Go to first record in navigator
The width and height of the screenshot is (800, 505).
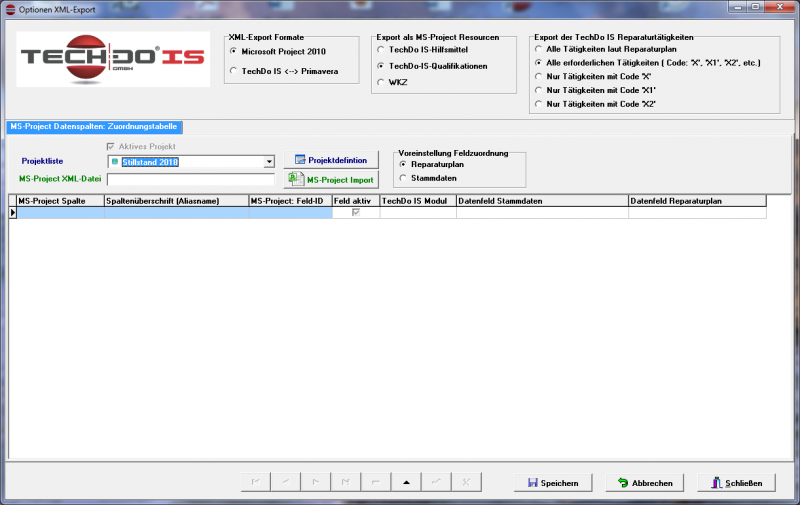[x=256, y=482]
